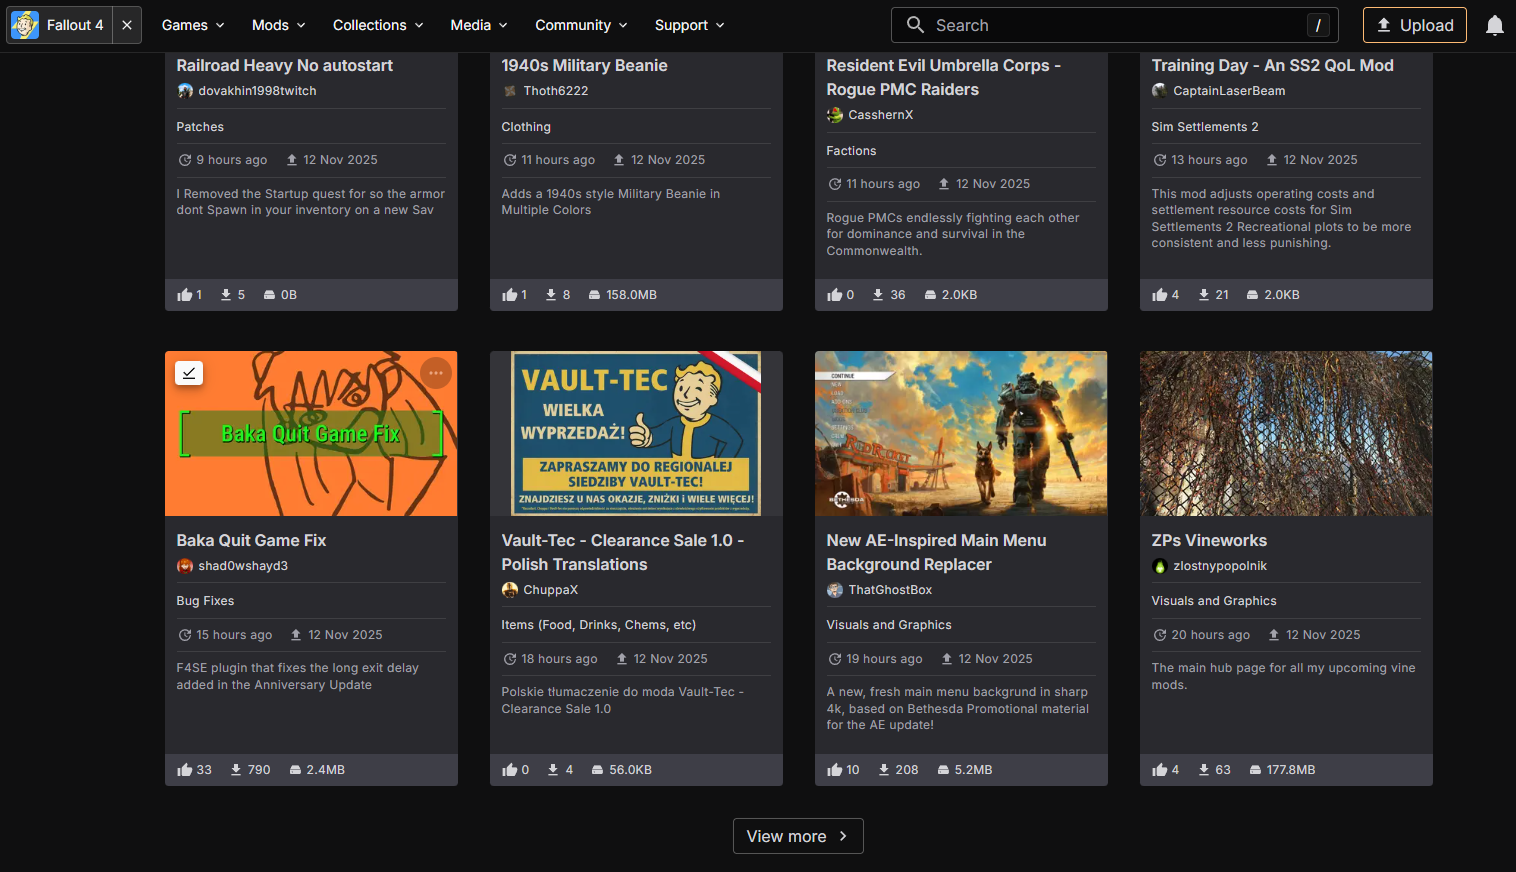
Task: Click the slash keyboard shortcut hint in search
Action: (1318, 25)
